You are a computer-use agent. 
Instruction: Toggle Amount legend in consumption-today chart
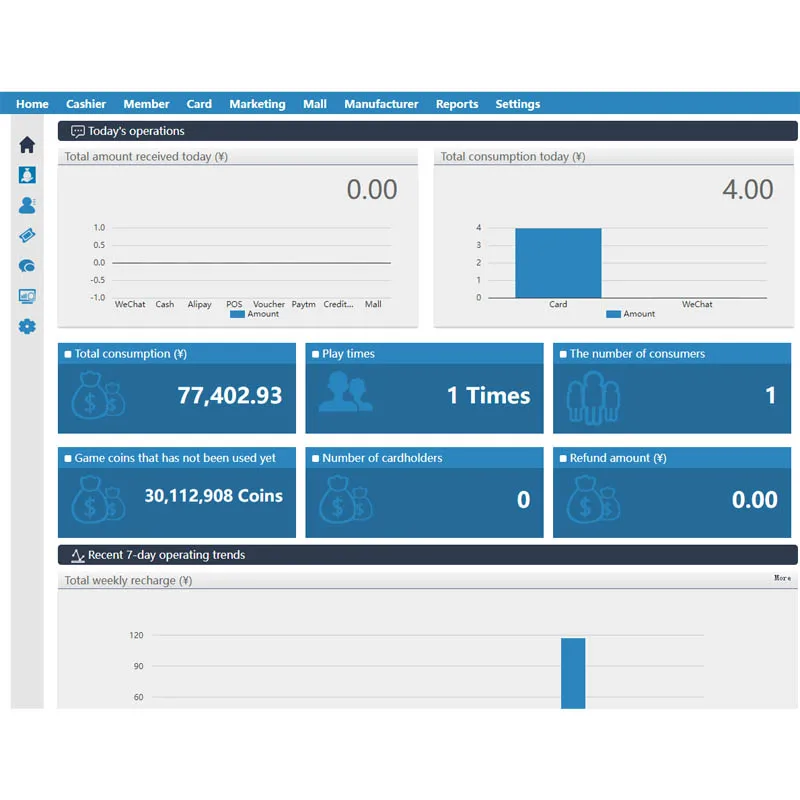pos(630,314)
